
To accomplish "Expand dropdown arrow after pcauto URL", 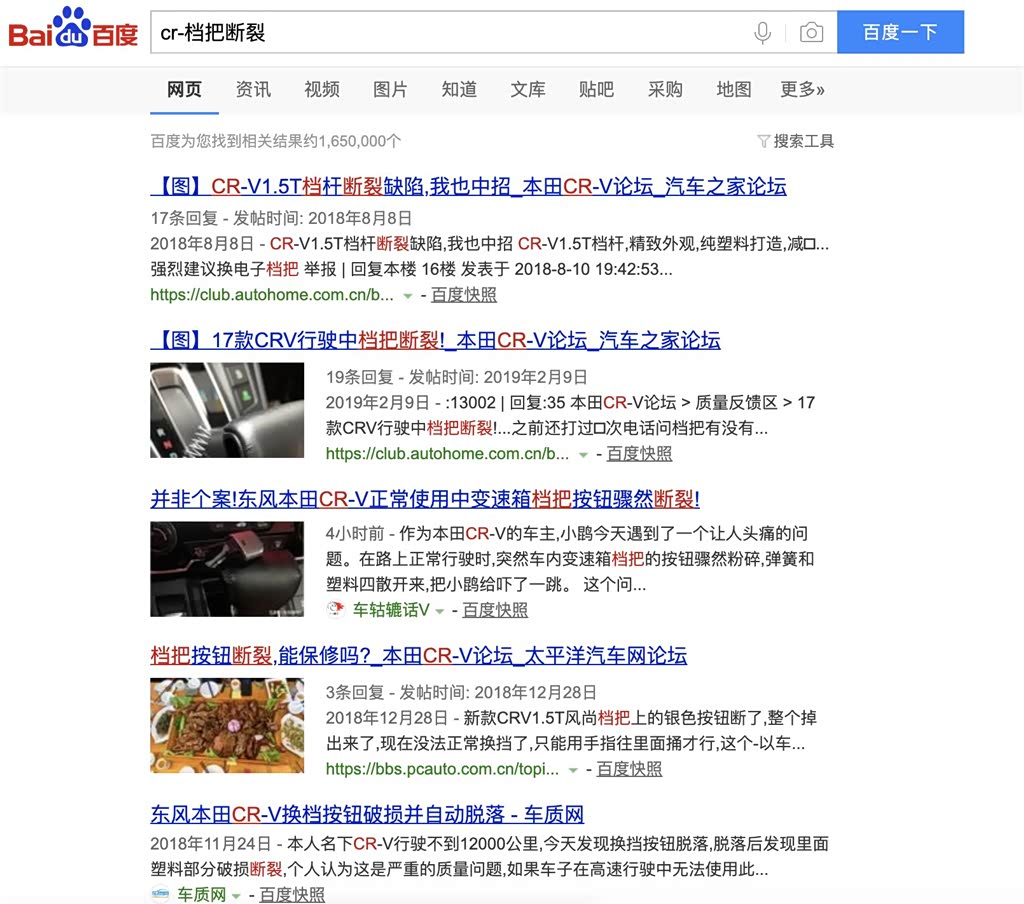I will click(x=573, y=770).
